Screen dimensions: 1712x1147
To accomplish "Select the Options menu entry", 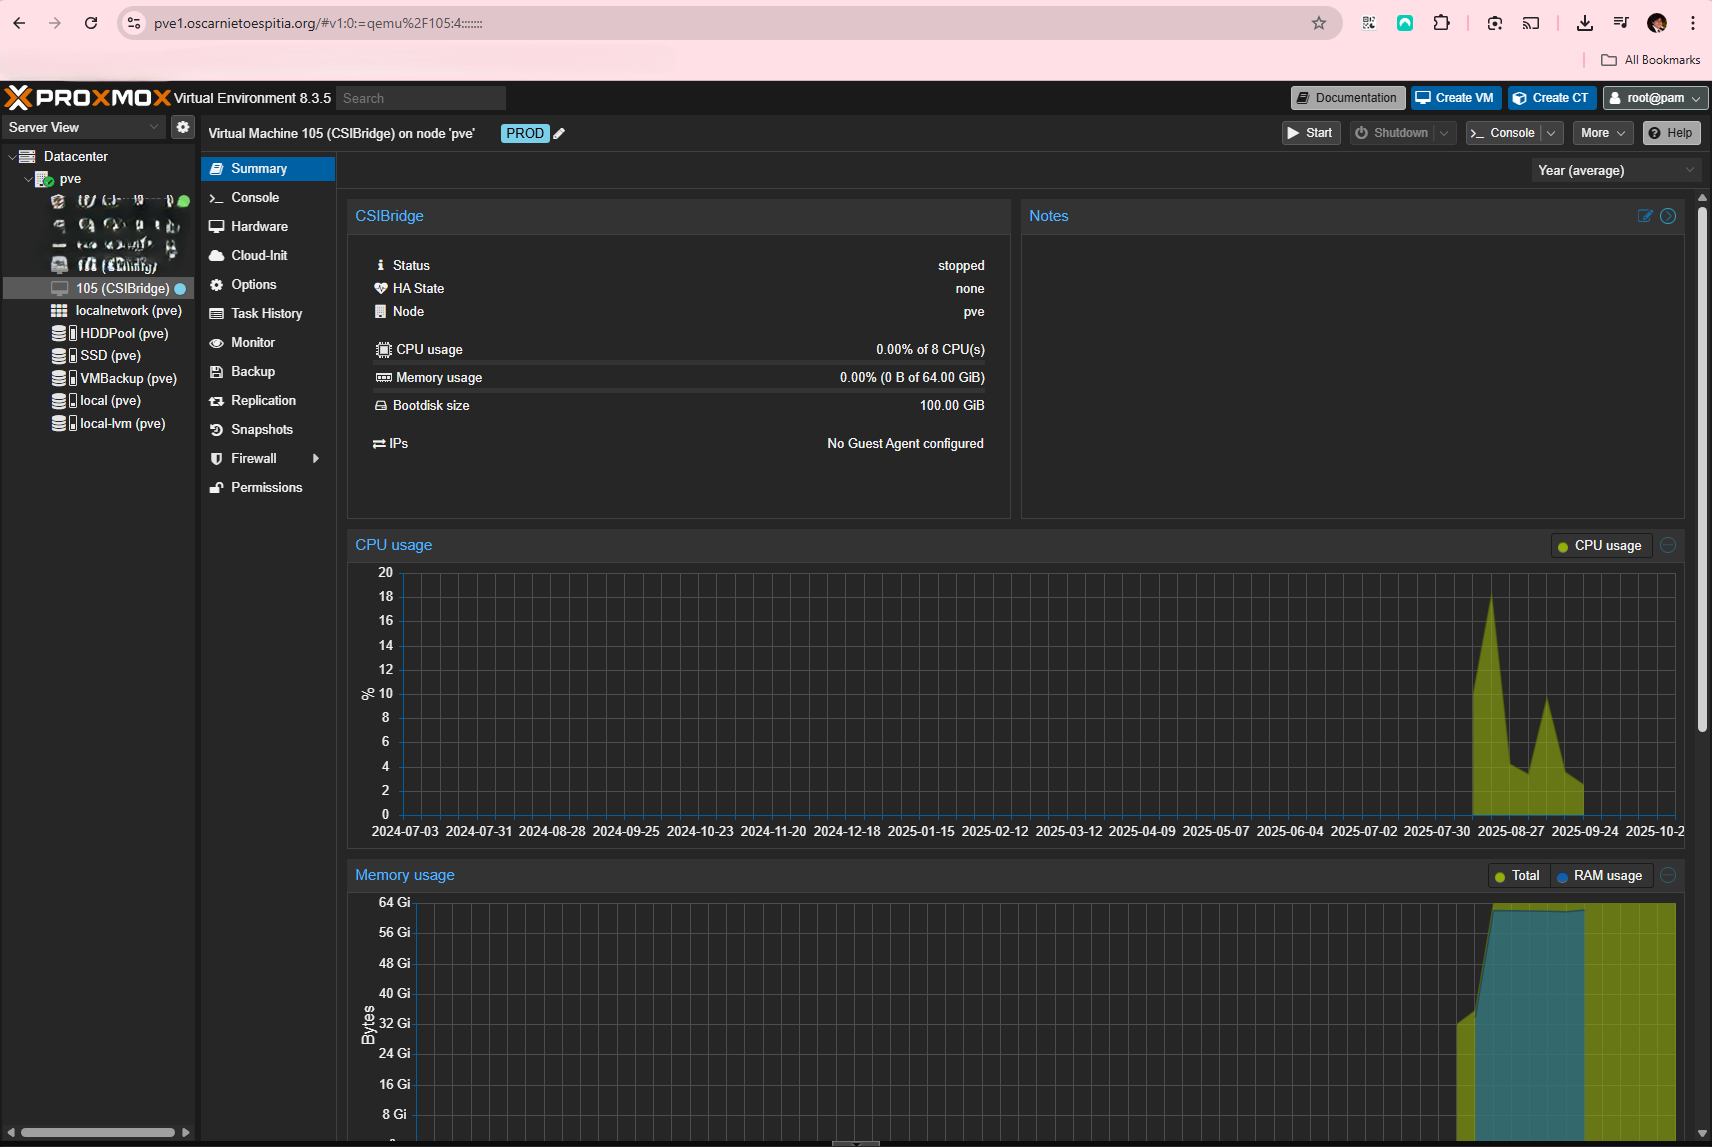I will 252,284.
